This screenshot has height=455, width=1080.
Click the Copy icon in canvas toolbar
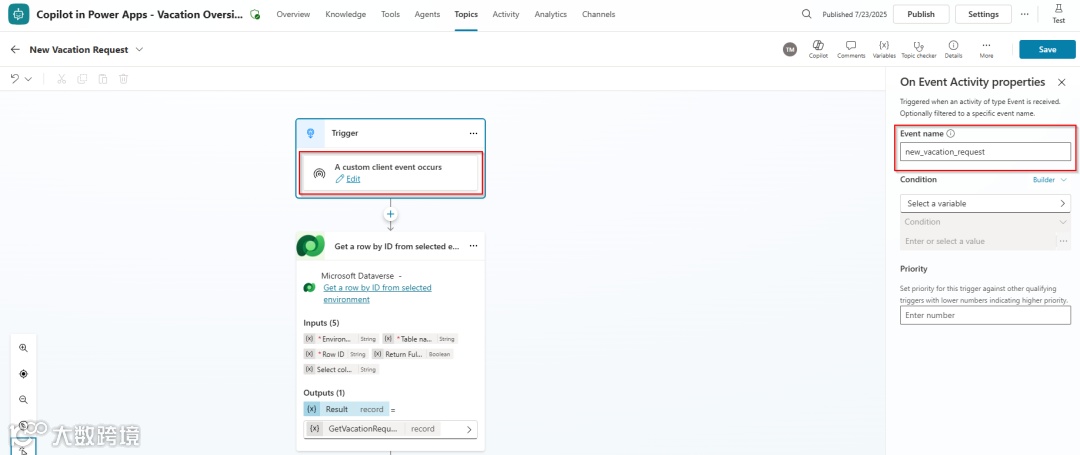(x=82, y=79)
